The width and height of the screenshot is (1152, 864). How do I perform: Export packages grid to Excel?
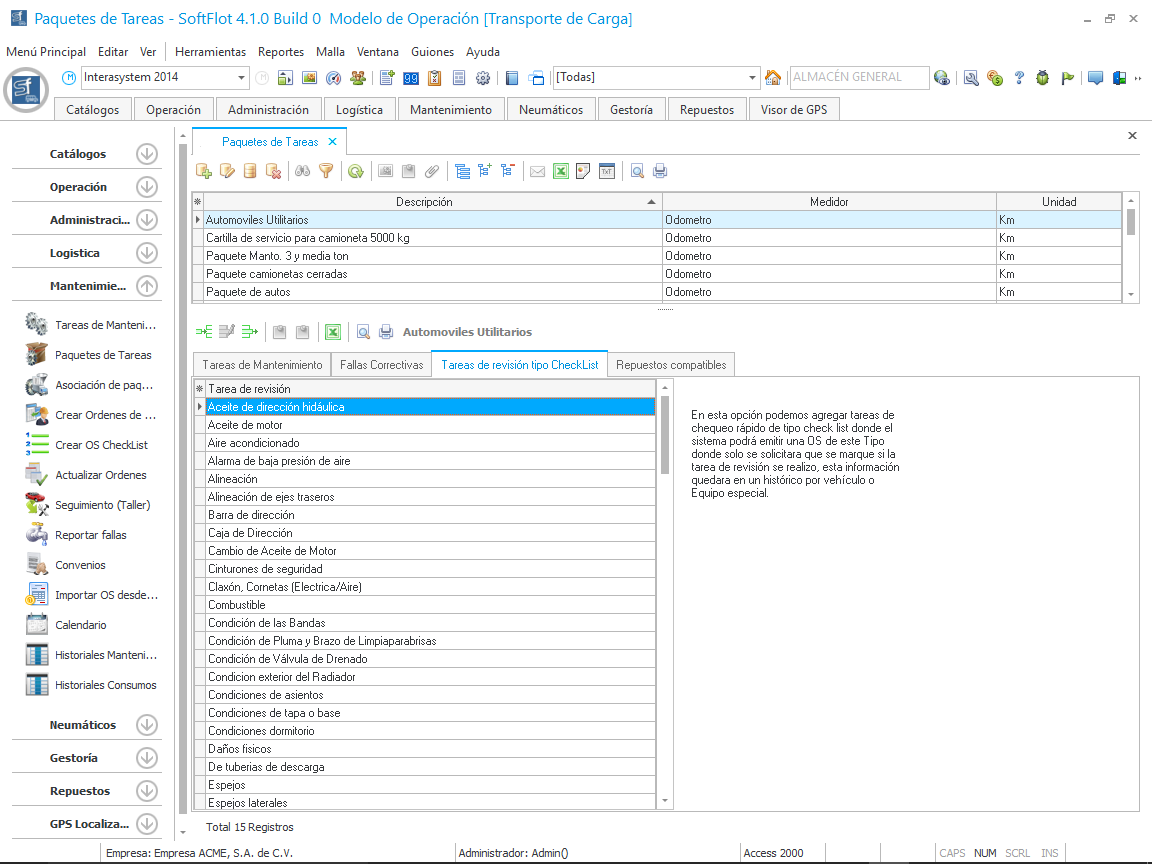(561, 171)
